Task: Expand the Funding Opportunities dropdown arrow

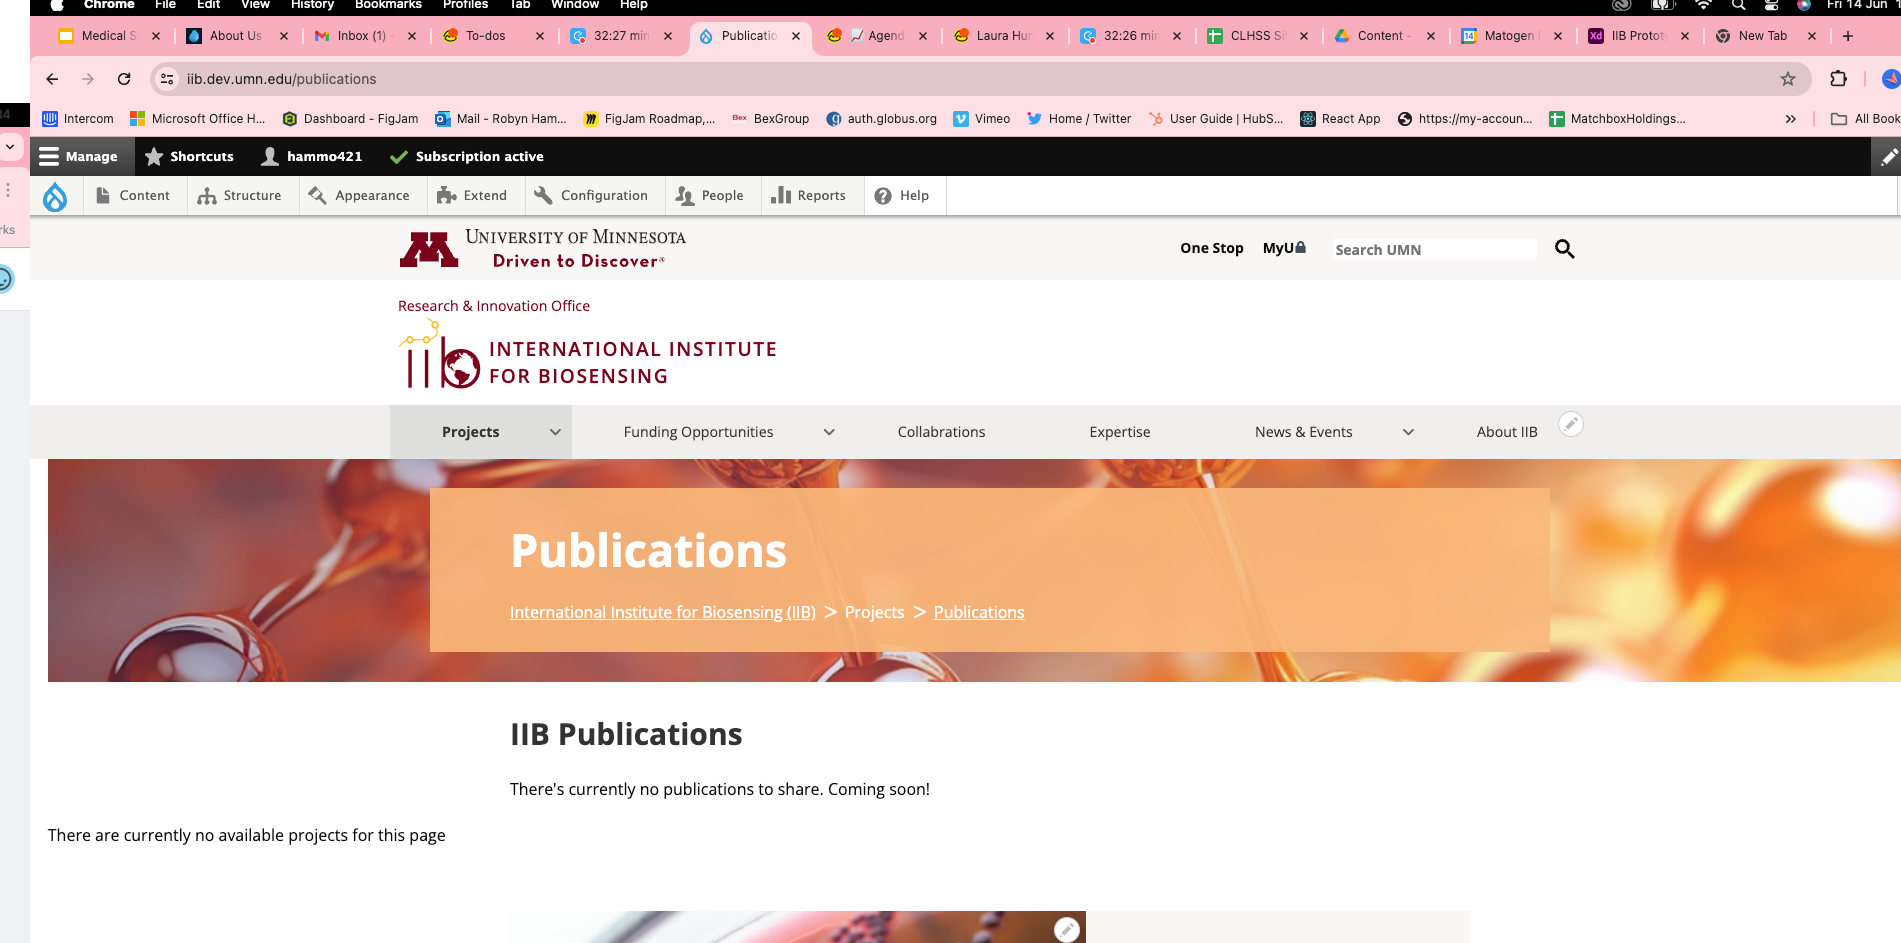Action: [x=829, y=432]
